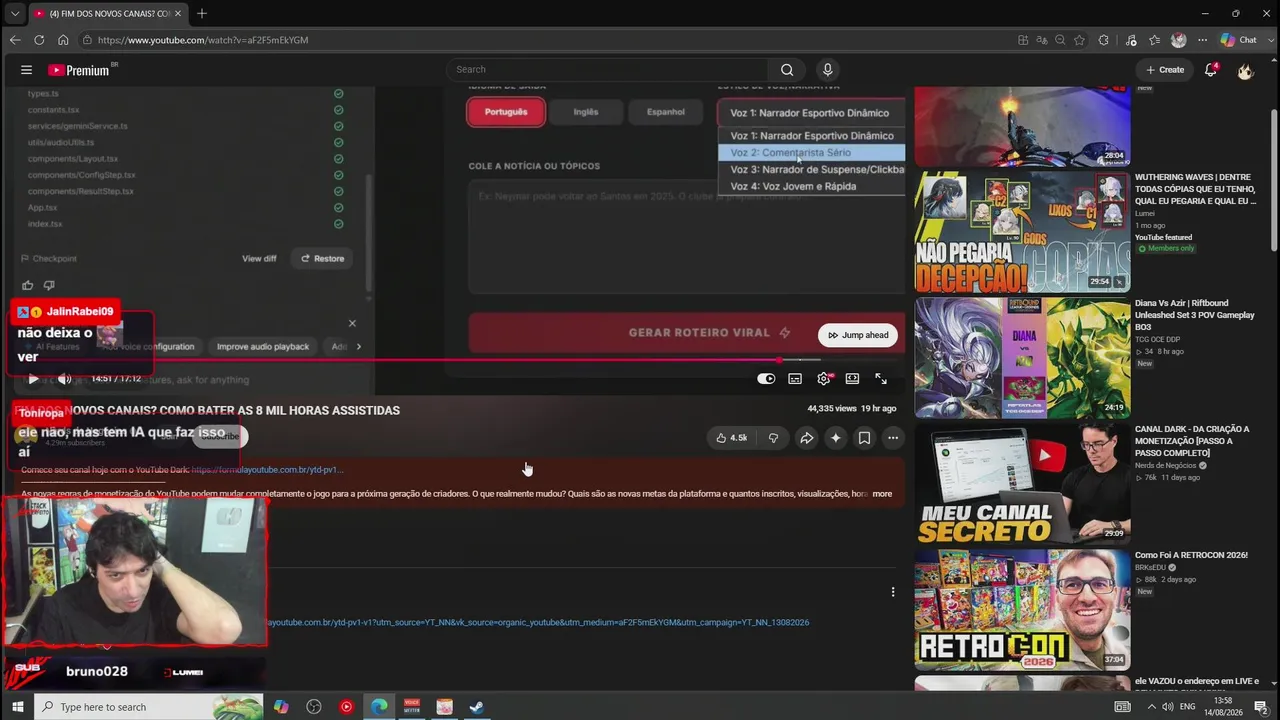Open more actions under the video
This screenshot has height=720, width=1280.
click(x=893, y=438)
